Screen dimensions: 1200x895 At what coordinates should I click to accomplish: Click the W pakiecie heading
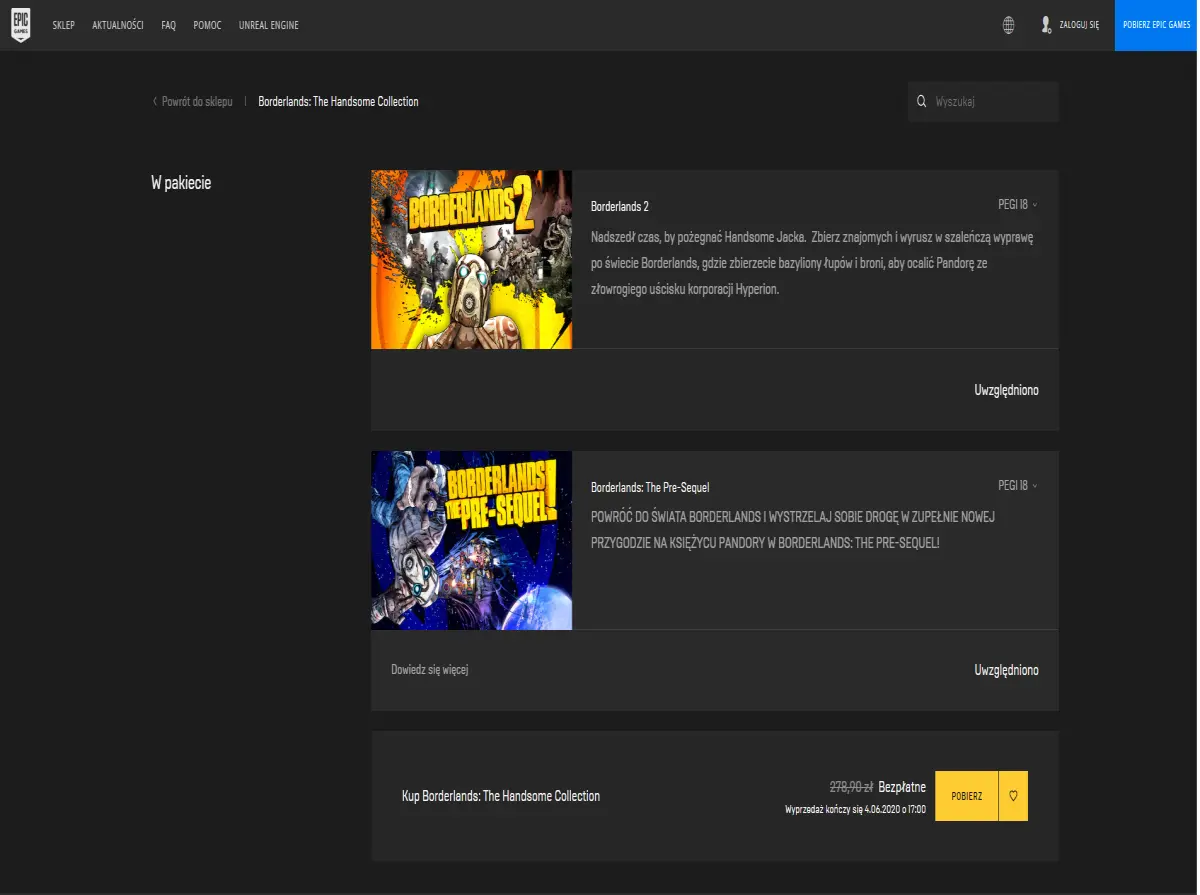[x=181, y=183]
